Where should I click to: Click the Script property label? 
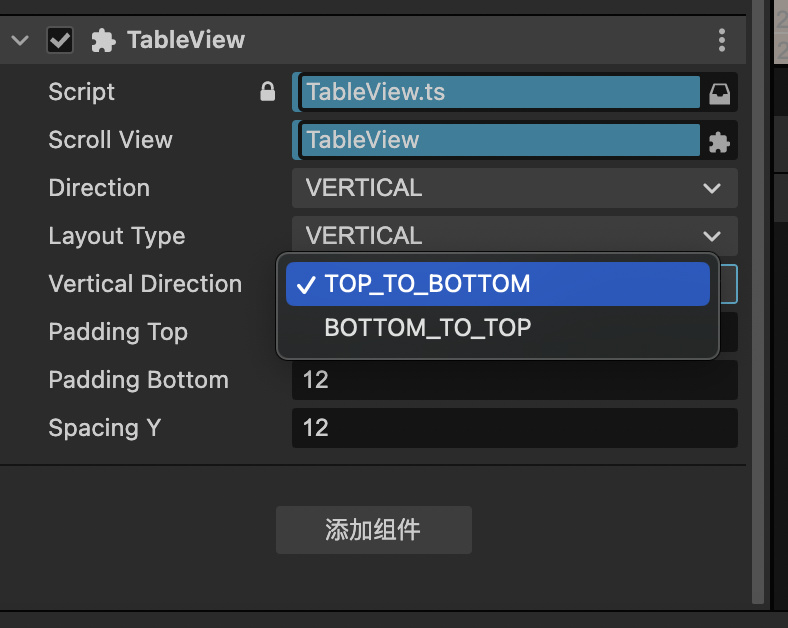click(x=82, y=92)
